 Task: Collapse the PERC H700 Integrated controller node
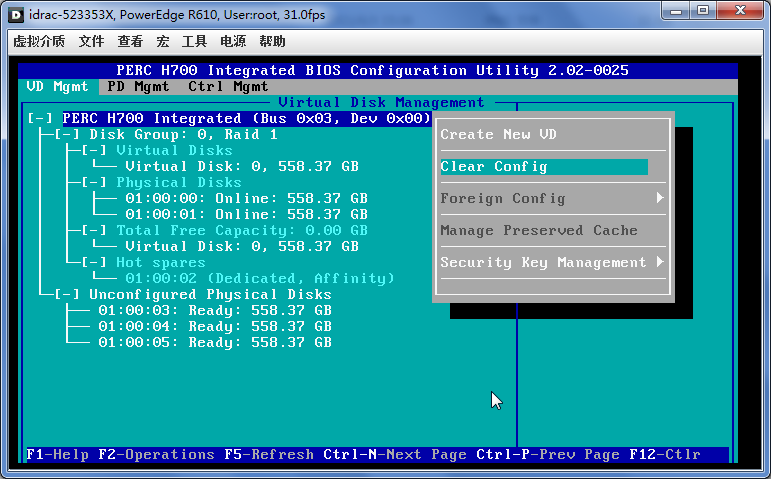[x=40, y=119]
